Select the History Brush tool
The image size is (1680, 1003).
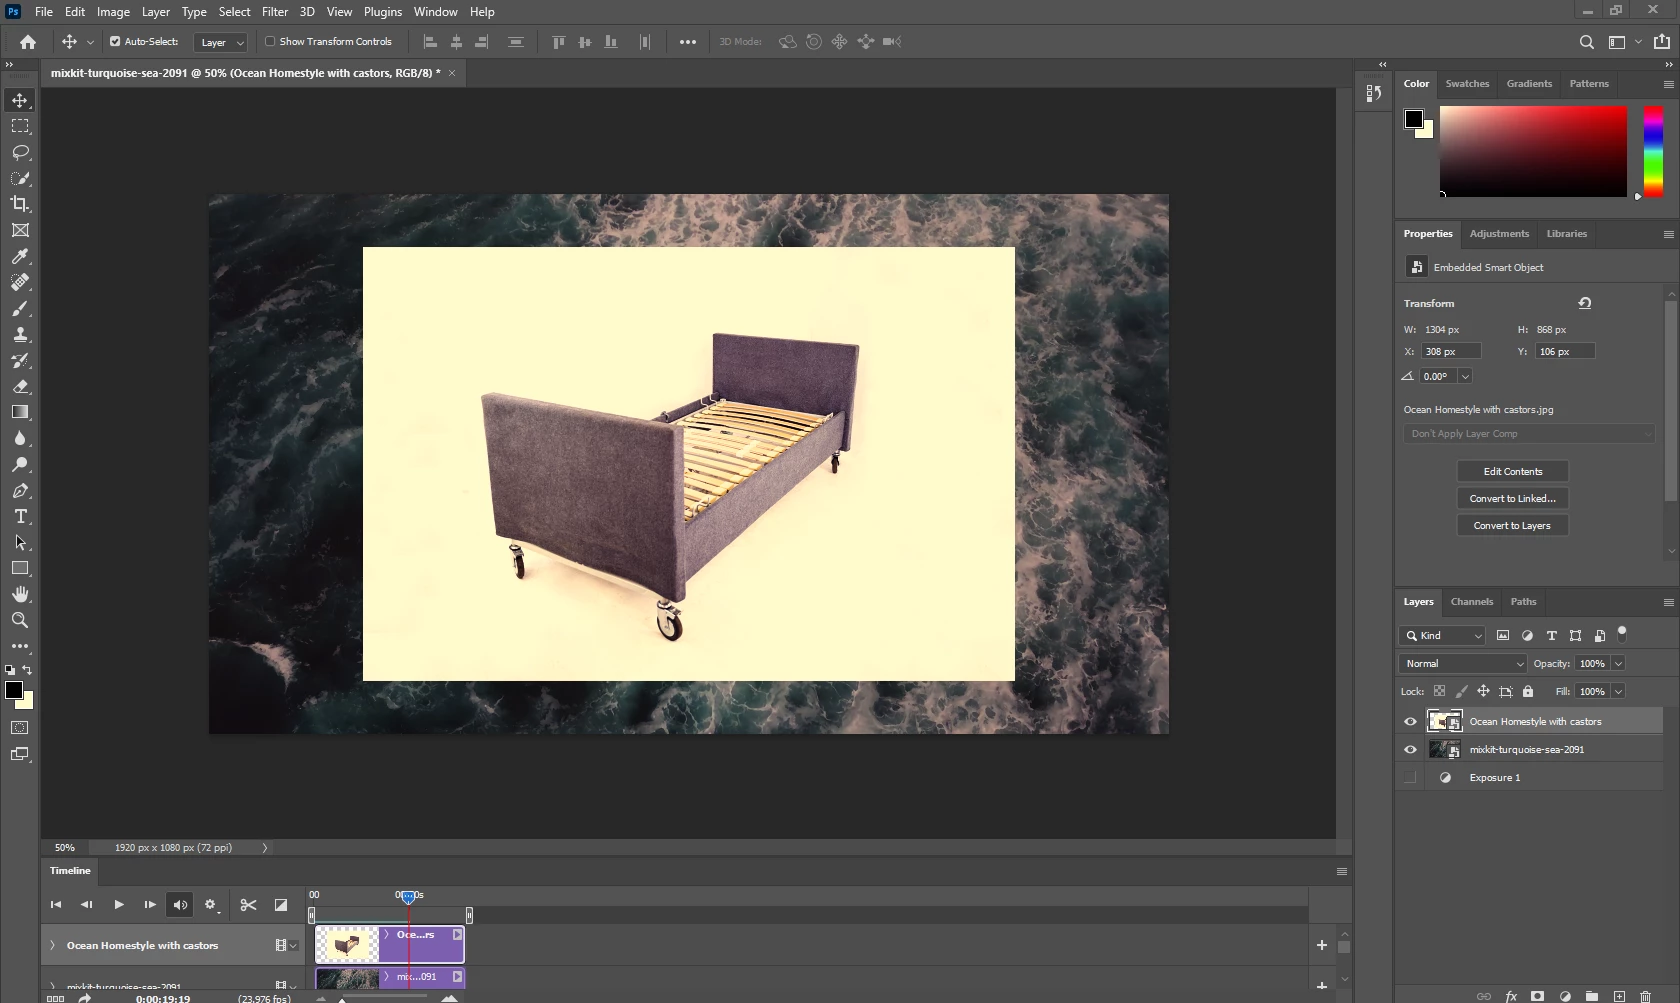click(20, 360)
